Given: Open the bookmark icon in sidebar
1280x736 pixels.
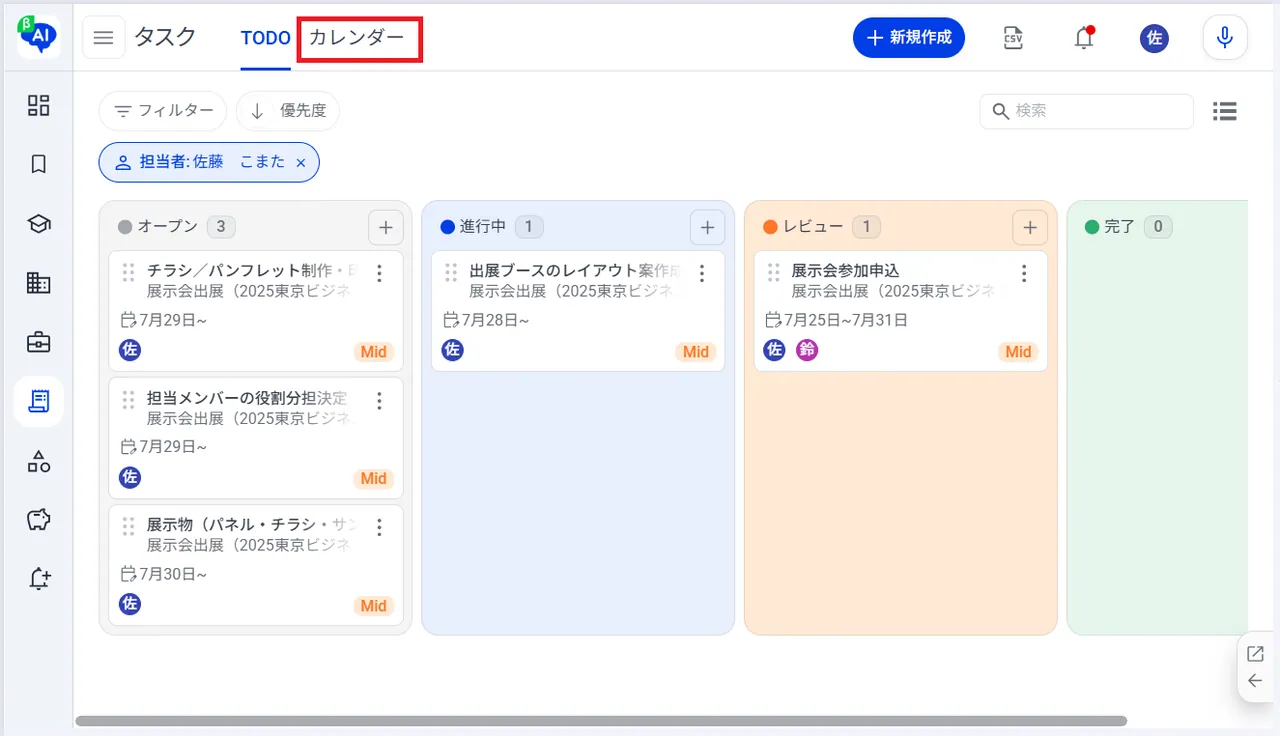Looking at the screenshot, I should (38, 164).
